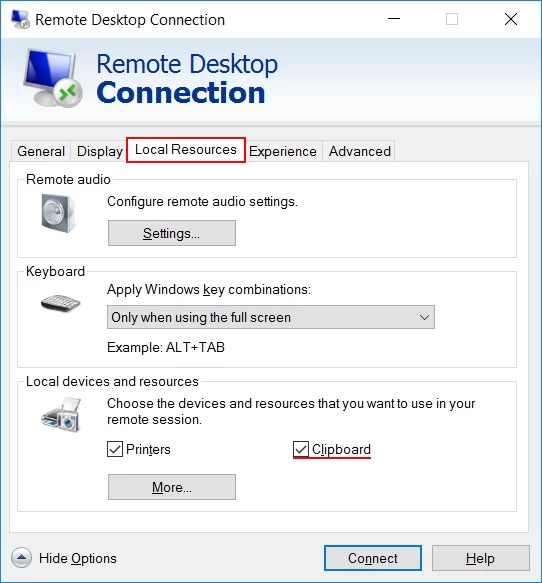542x583 pixels.
Task: Open remote audio Settings button
Action: coord(172,233)
